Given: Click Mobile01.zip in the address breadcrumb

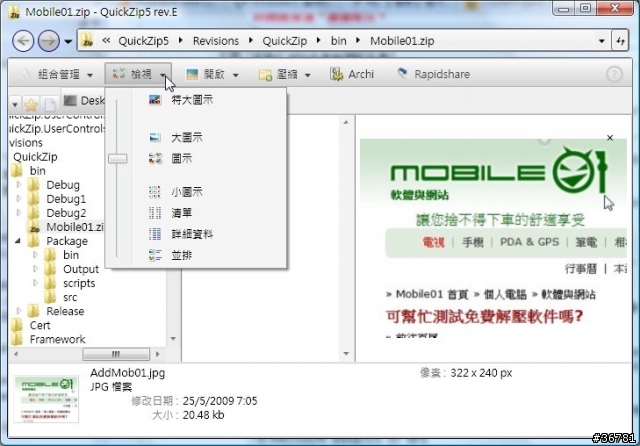Looking at the screenshot, I should [x=402, y=41].
